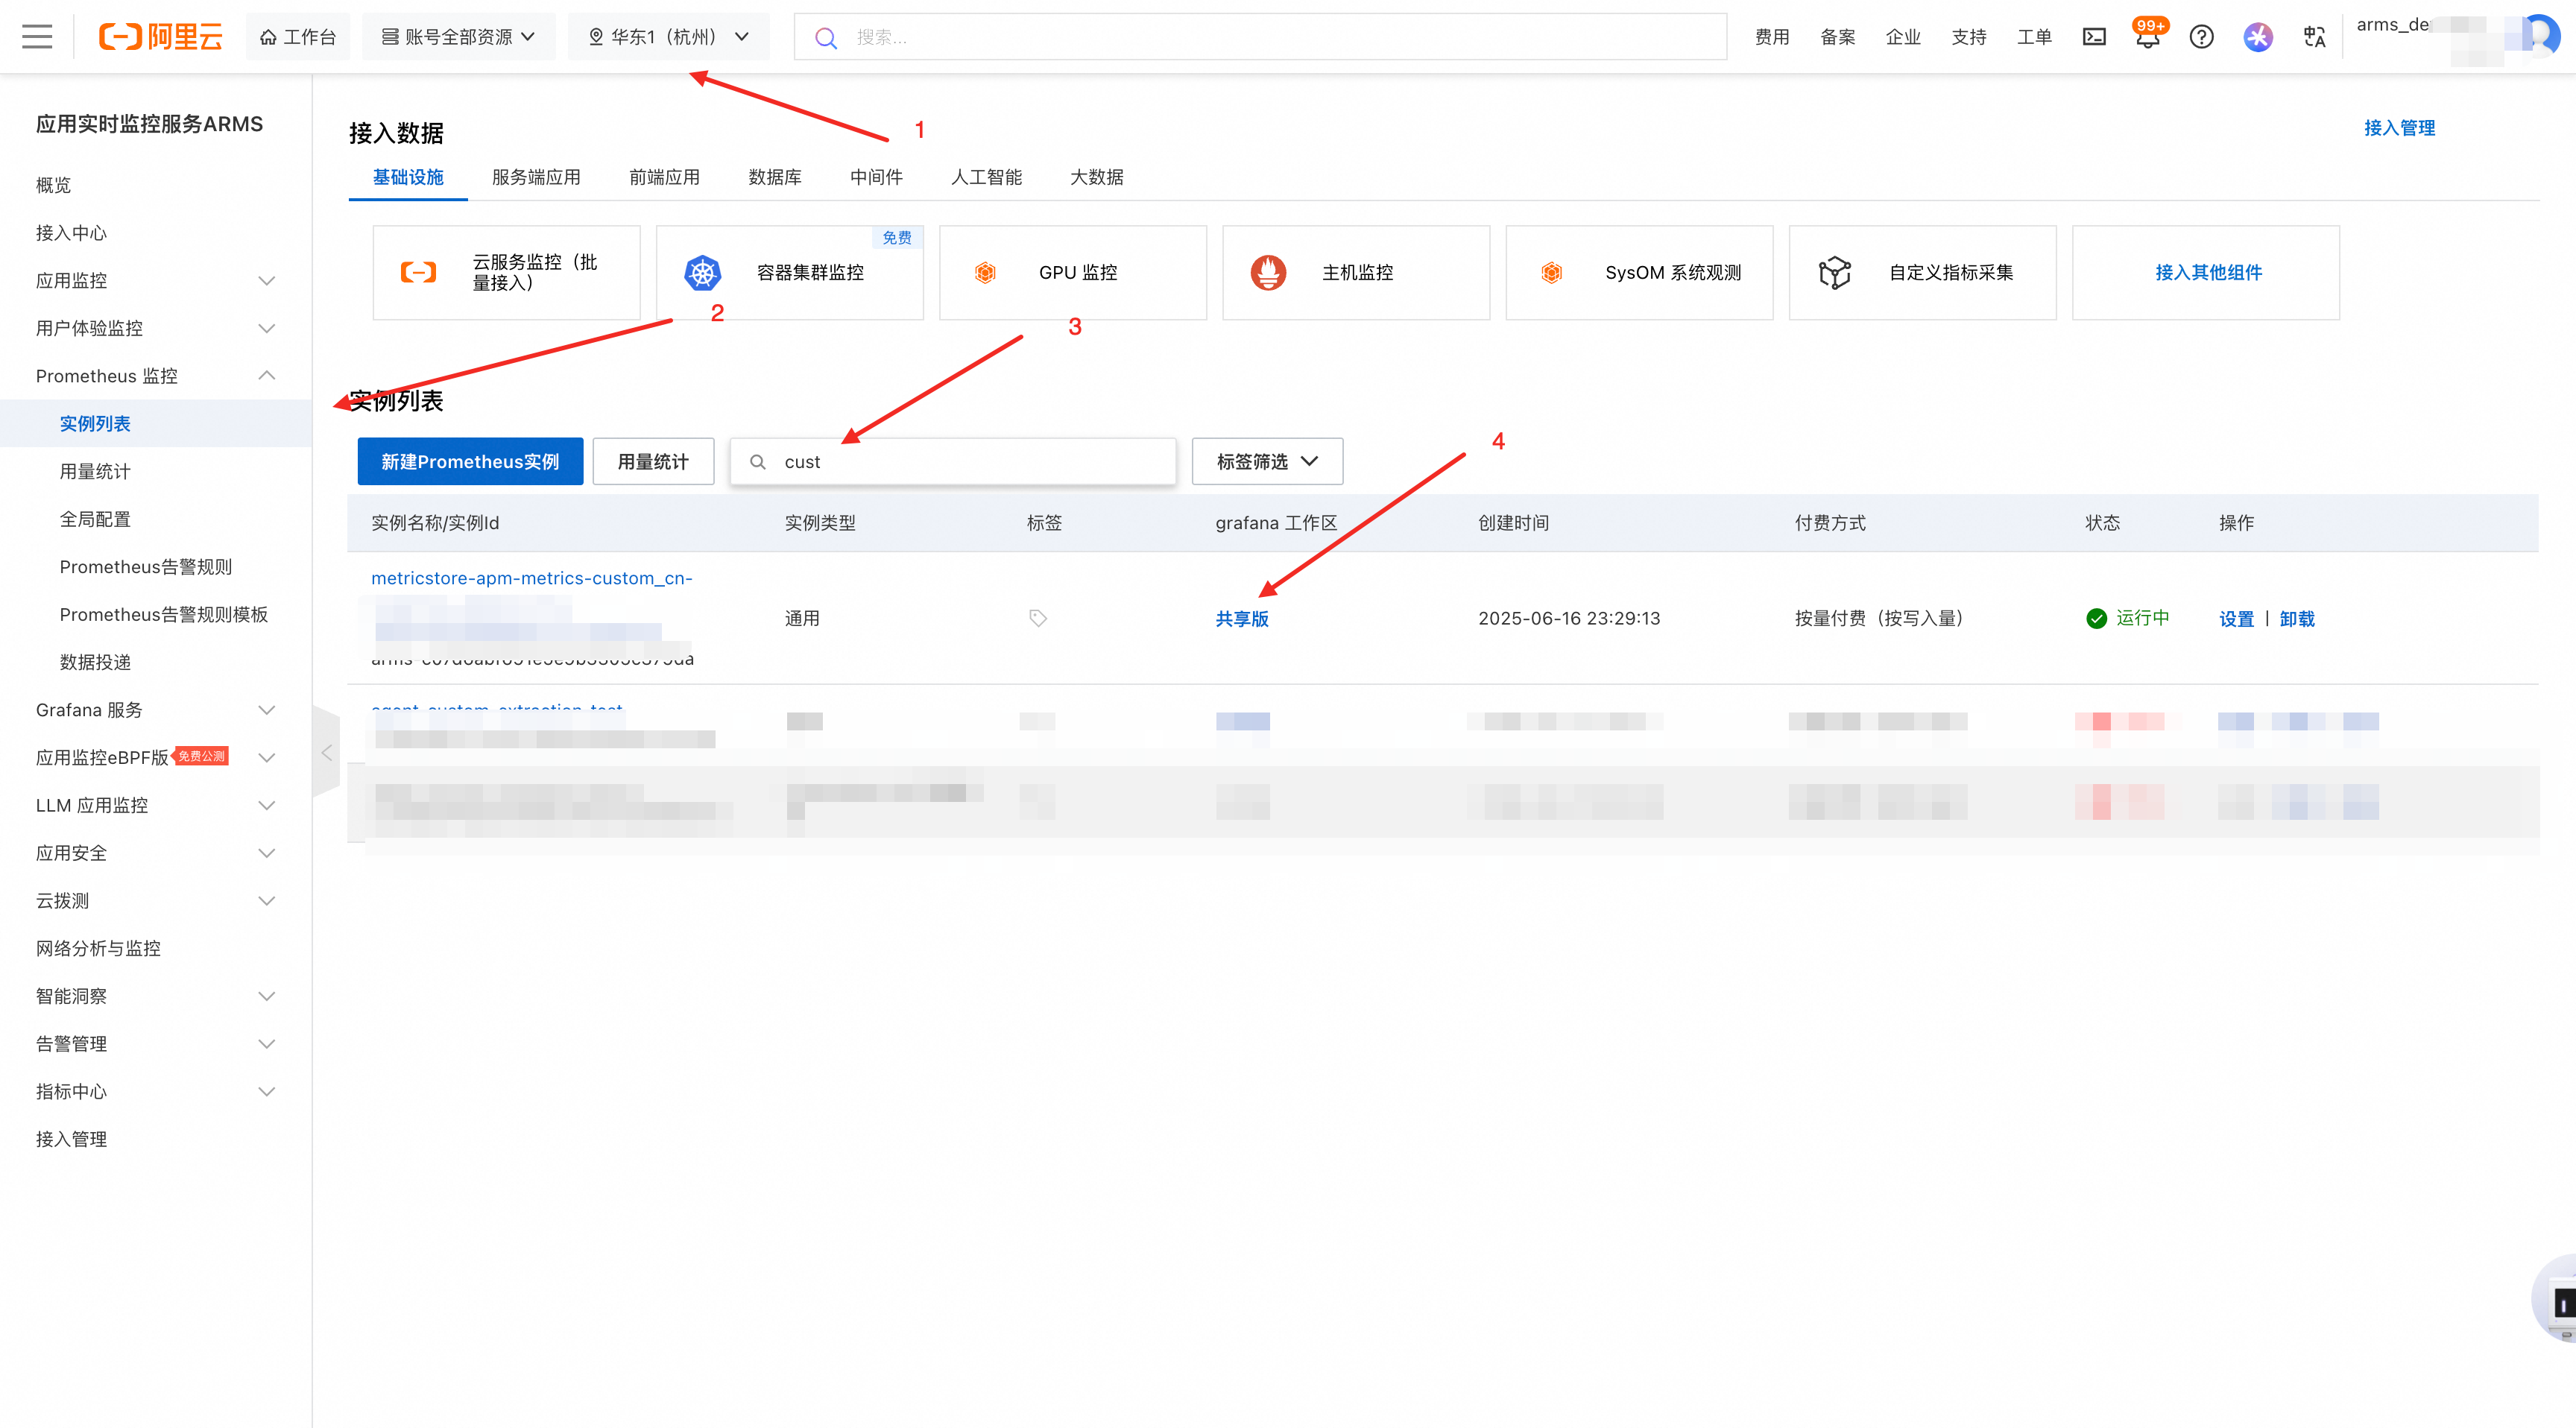Screen dimensions: 2576x1428
Task: Open the region dropdown 华东1（杭州）
Action: (668, 37)
